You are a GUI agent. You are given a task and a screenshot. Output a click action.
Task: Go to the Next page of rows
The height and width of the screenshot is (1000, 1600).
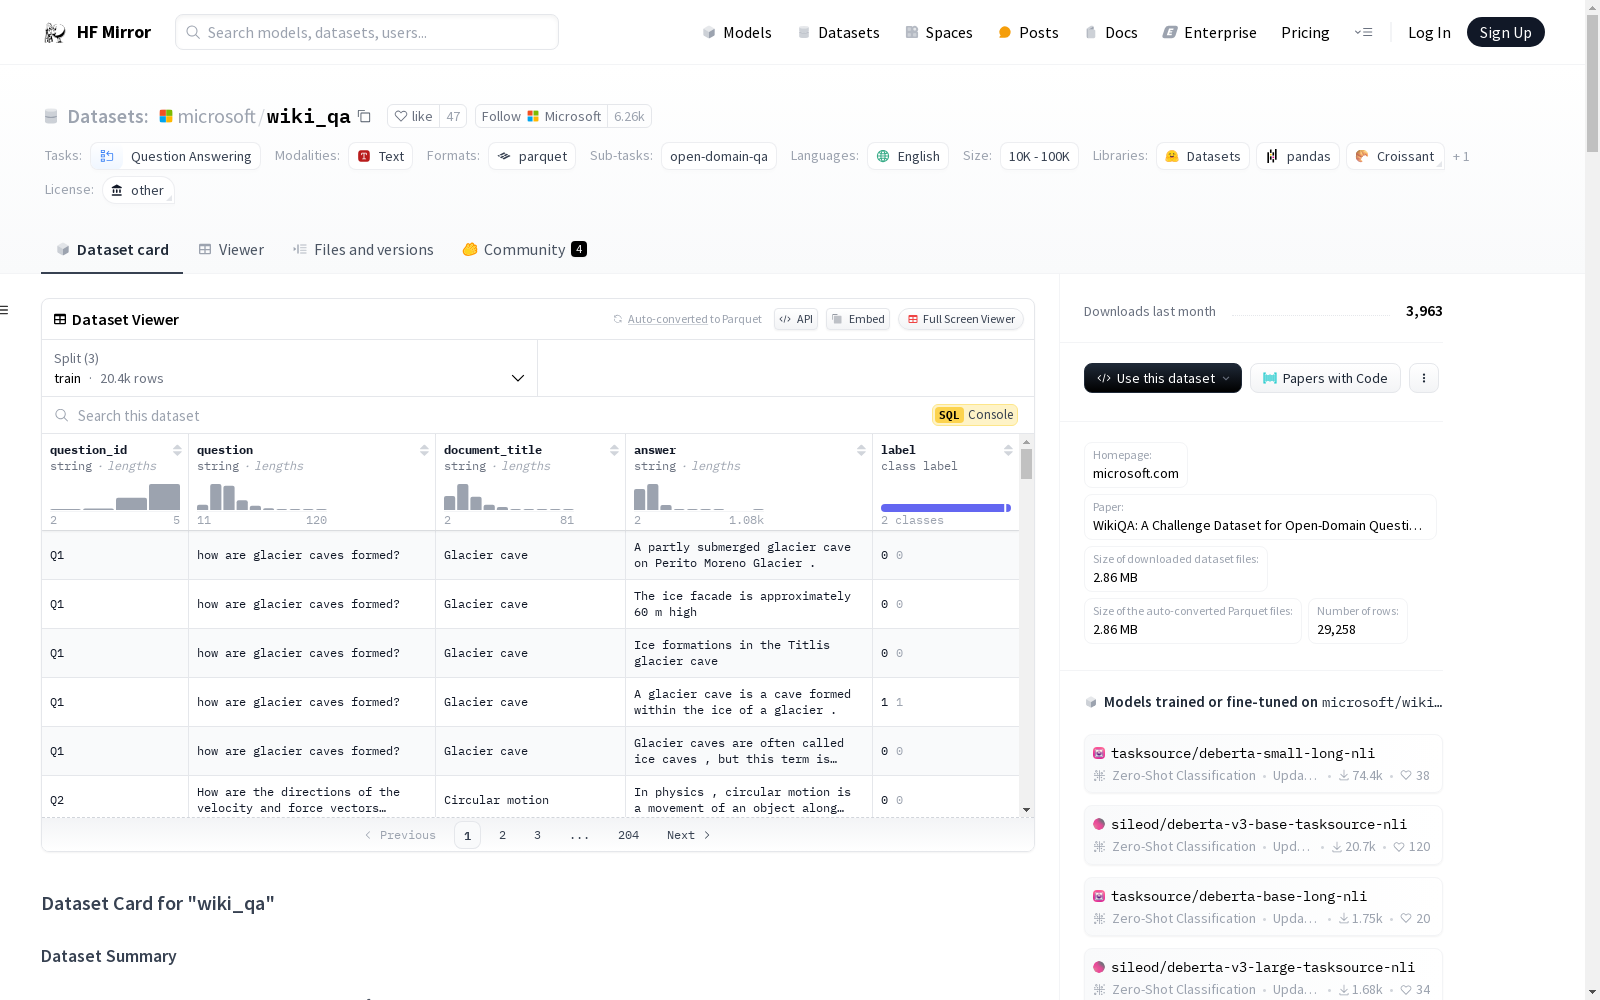click(688, 835)
